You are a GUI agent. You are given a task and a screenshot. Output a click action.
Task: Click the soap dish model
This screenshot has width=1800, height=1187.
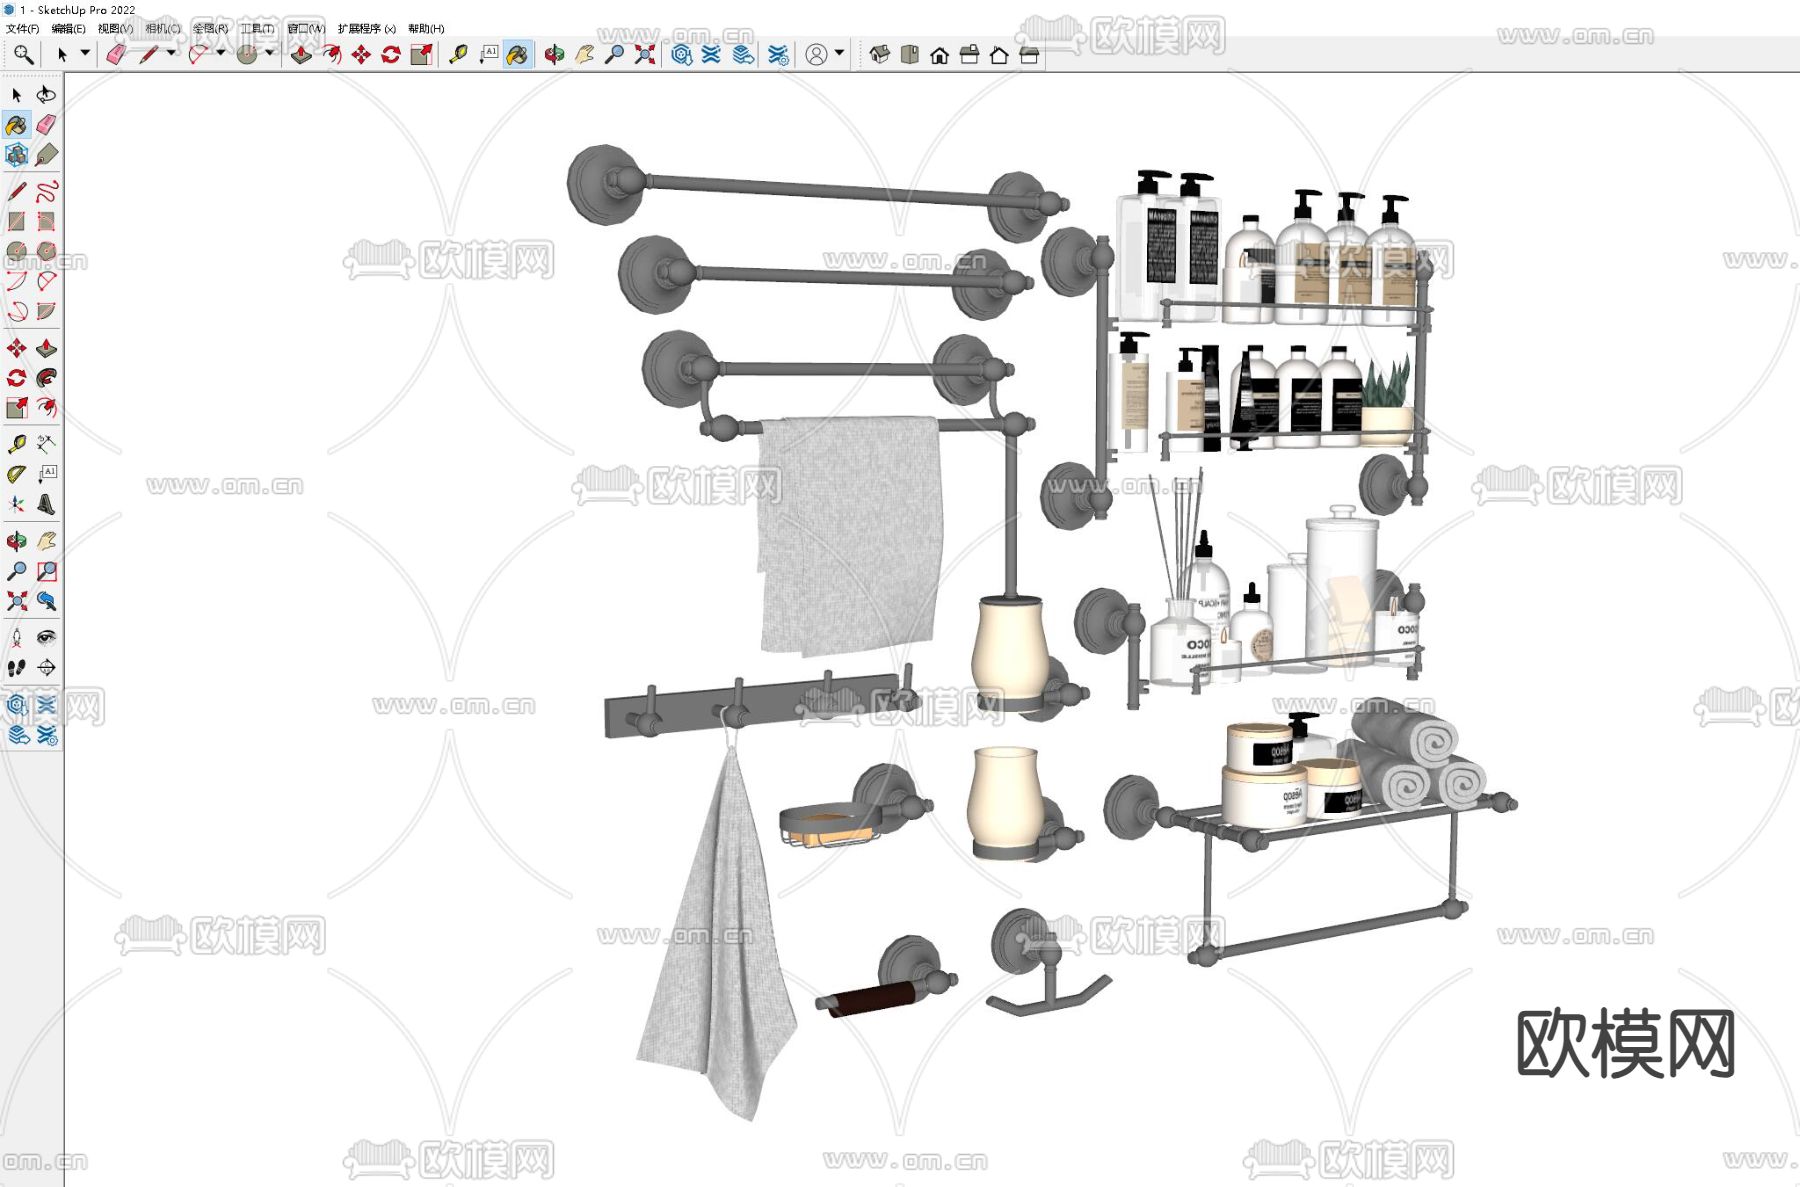coord(856,808)
